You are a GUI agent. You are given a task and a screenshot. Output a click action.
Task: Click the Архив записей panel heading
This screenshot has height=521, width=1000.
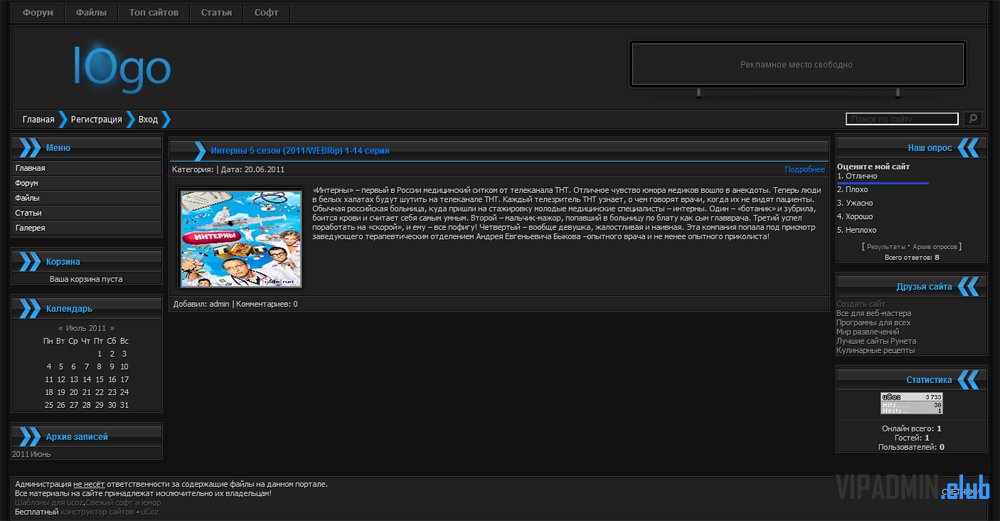(x=77, y=437)
